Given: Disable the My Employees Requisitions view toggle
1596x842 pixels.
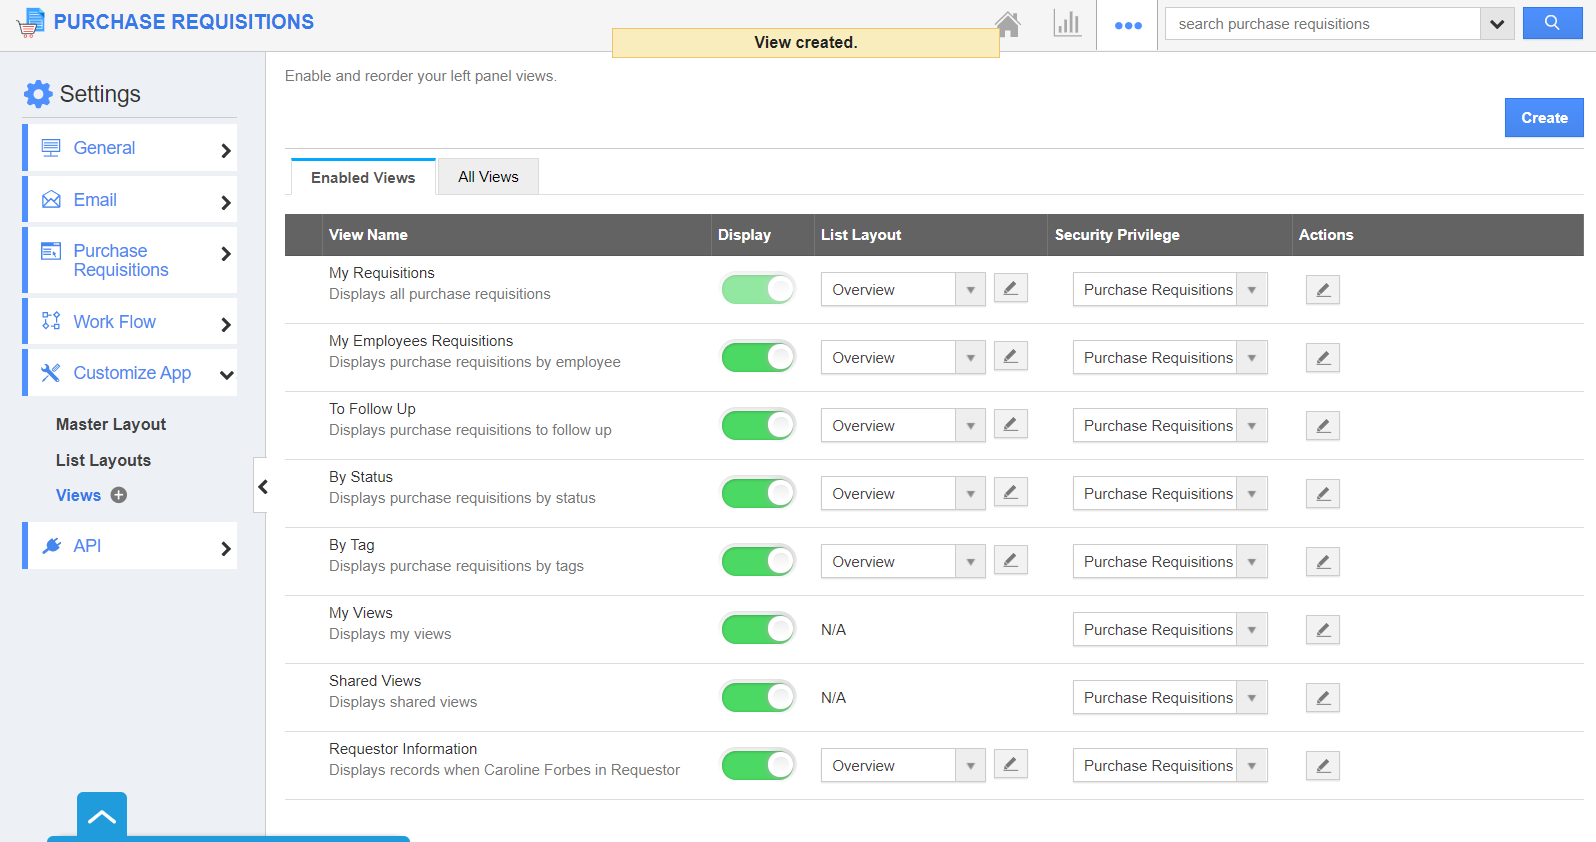Looking at the screenshot, I should (758, 357).
